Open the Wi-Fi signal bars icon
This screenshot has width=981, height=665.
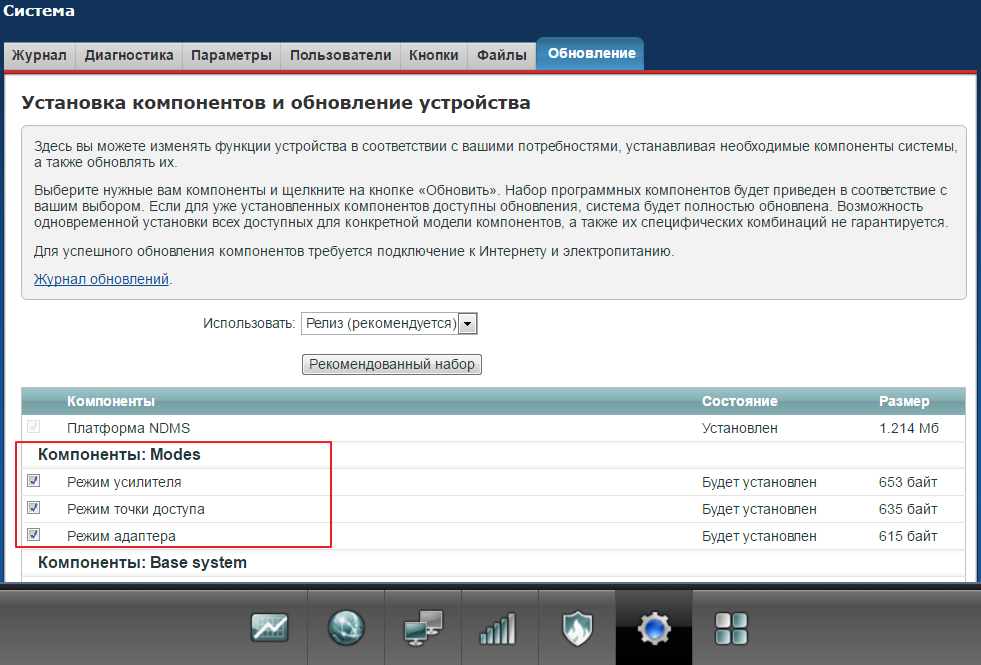pyautogui.click(x=500, y=628)
